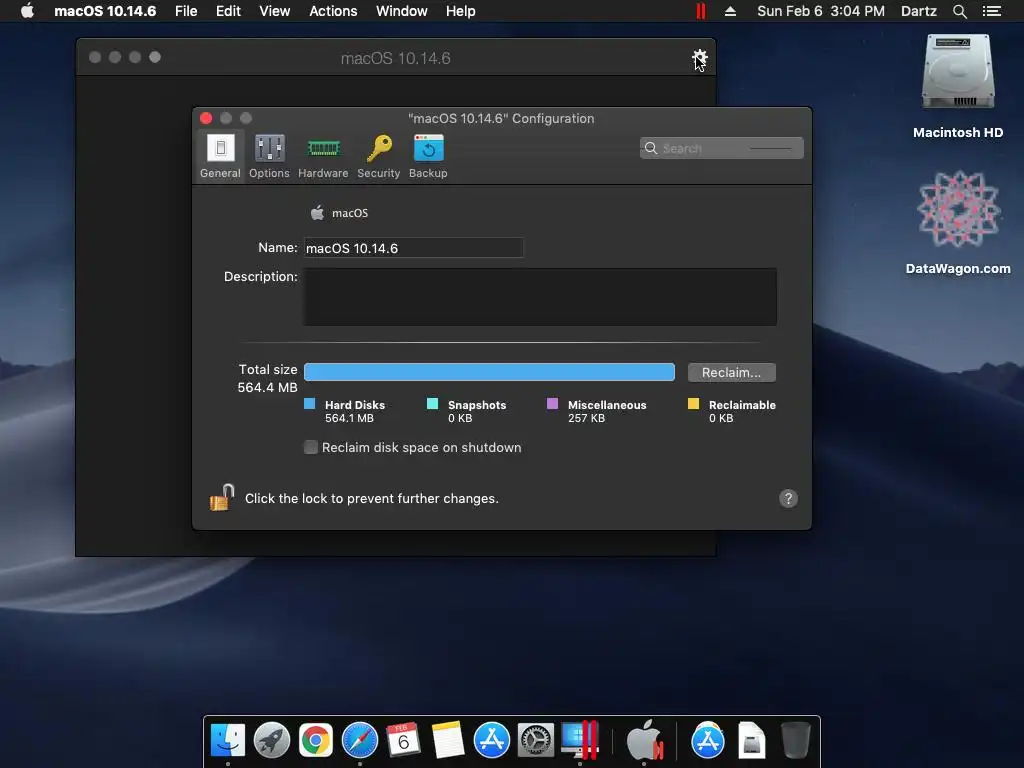Click the Hard Disks blue legend swatch
The height and width of the screenshot is (768, 1024).
[310, 404]
